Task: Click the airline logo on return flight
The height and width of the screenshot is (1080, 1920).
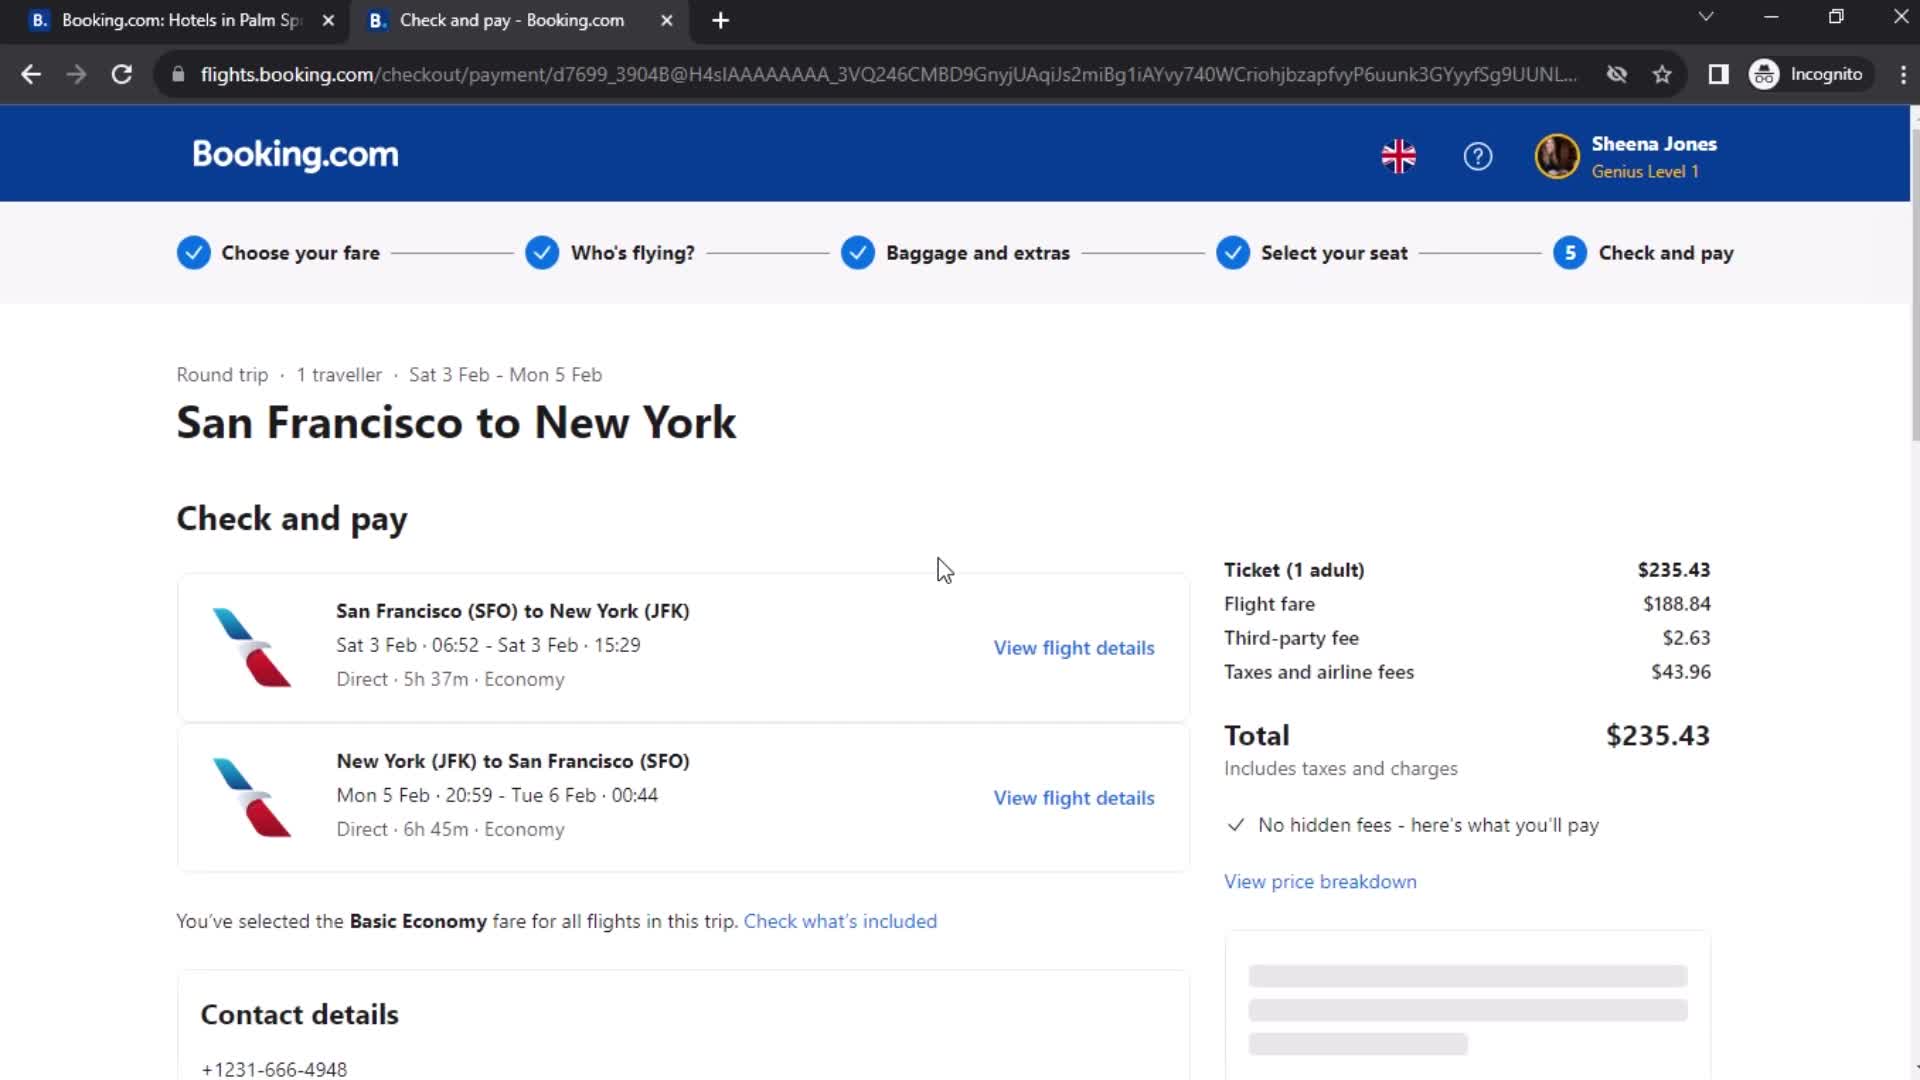Action: 252,797
